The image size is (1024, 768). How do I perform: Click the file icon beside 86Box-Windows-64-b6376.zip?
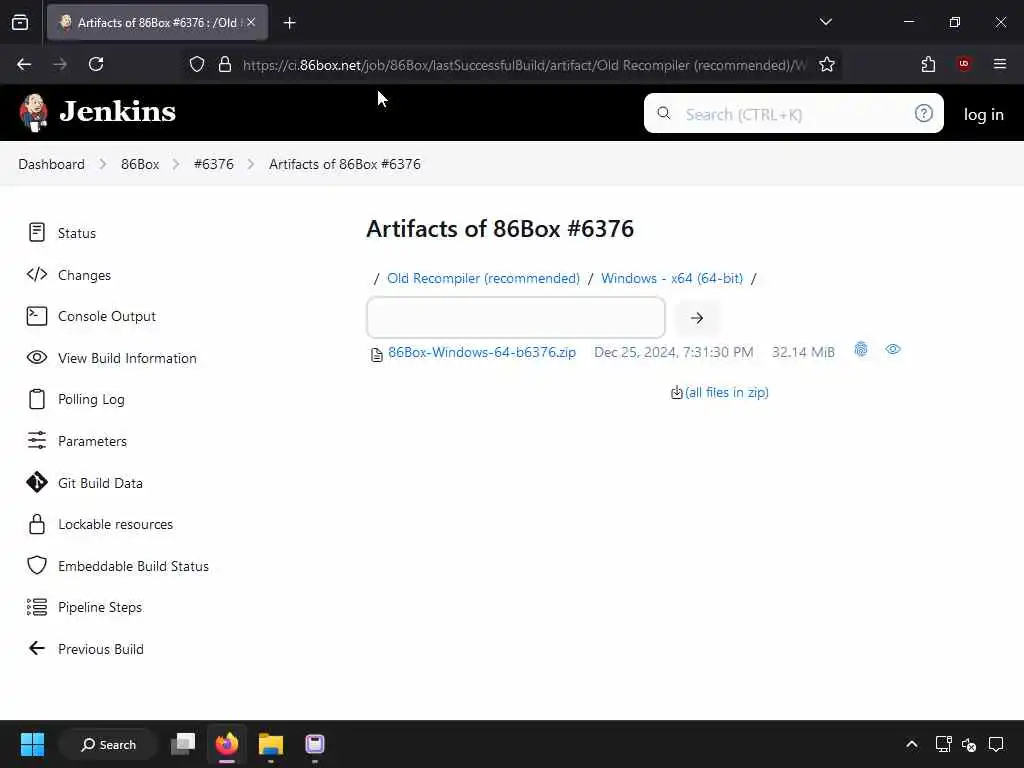(376, 355)
